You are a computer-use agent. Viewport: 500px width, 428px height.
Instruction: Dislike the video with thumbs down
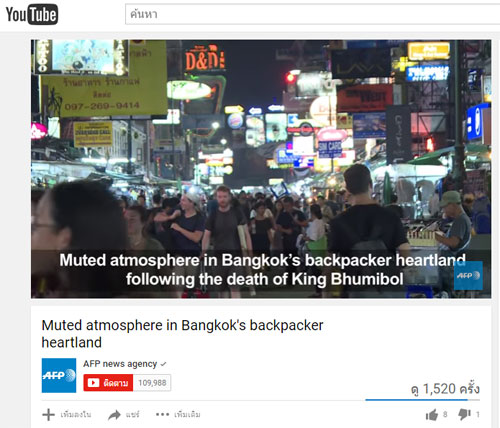(x=464, y=415)
